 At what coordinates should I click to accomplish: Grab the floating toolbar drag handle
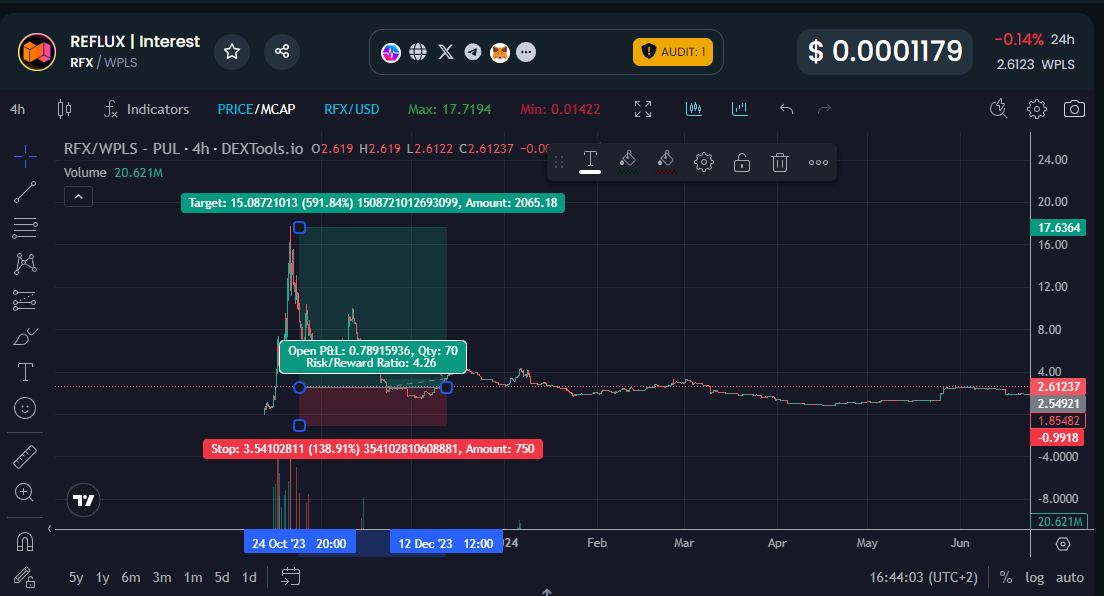click(x=559, y=162)
